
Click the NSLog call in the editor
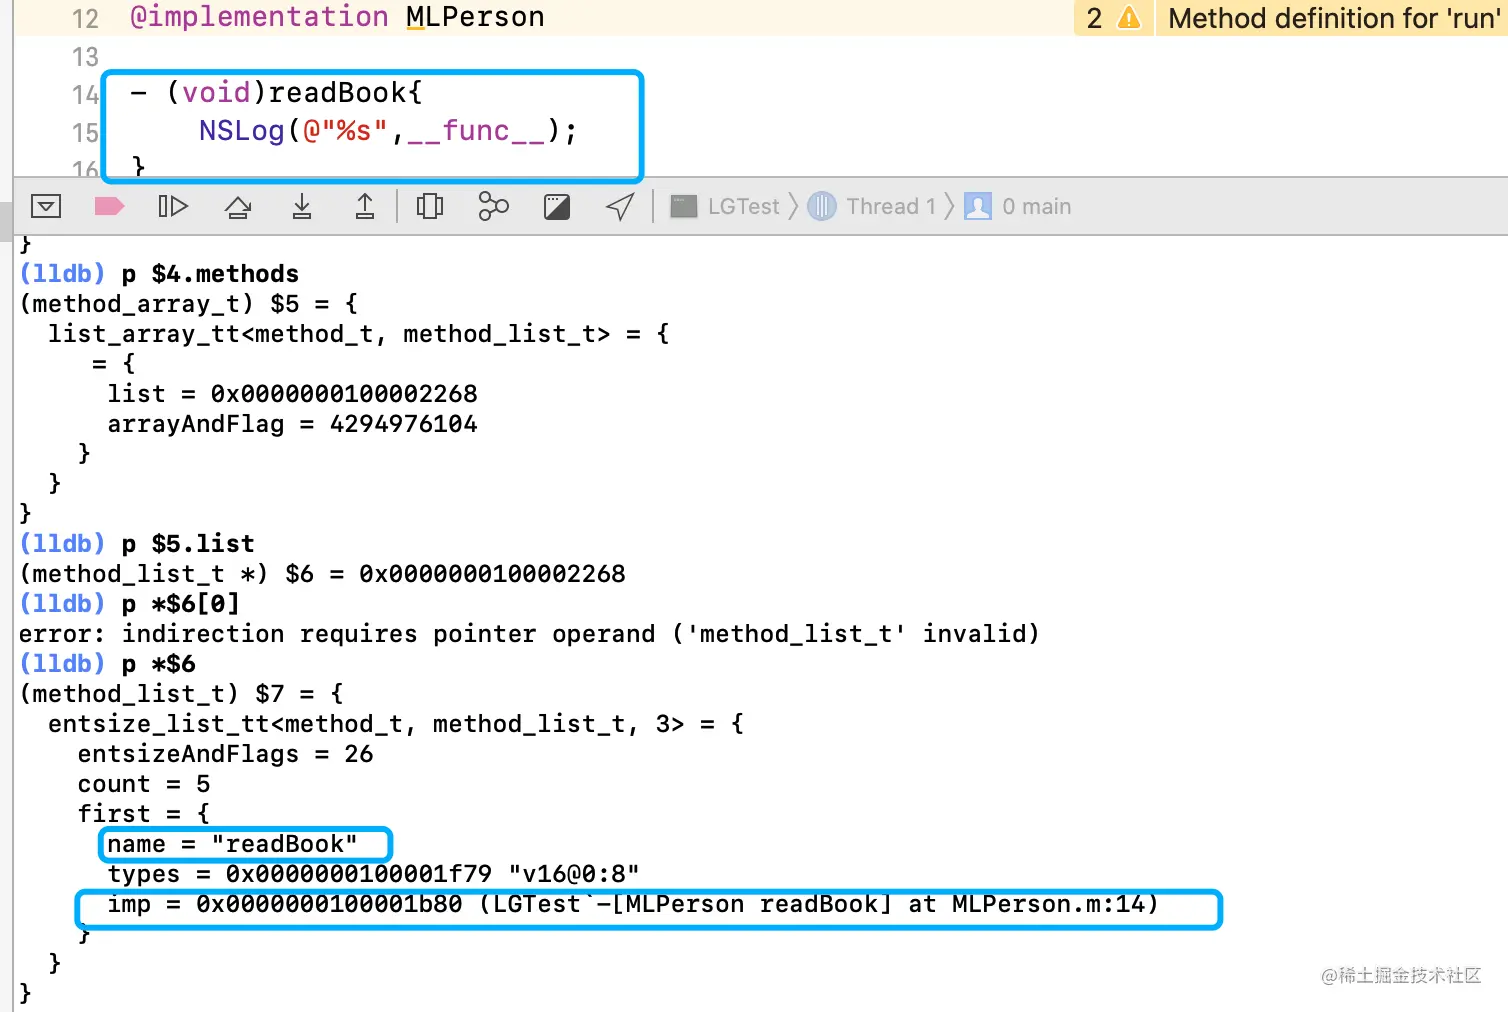(x=241, y=130)
